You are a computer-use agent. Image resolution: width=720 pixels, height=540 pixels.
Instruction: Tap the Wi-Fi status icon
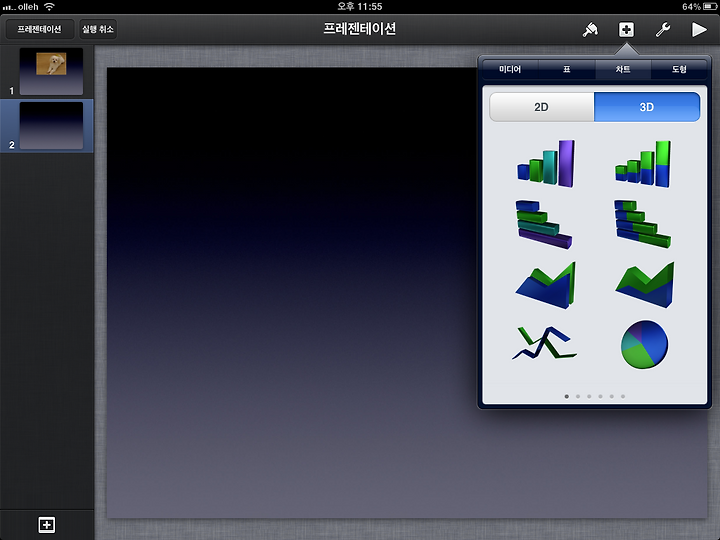click(x=49, y=6)
